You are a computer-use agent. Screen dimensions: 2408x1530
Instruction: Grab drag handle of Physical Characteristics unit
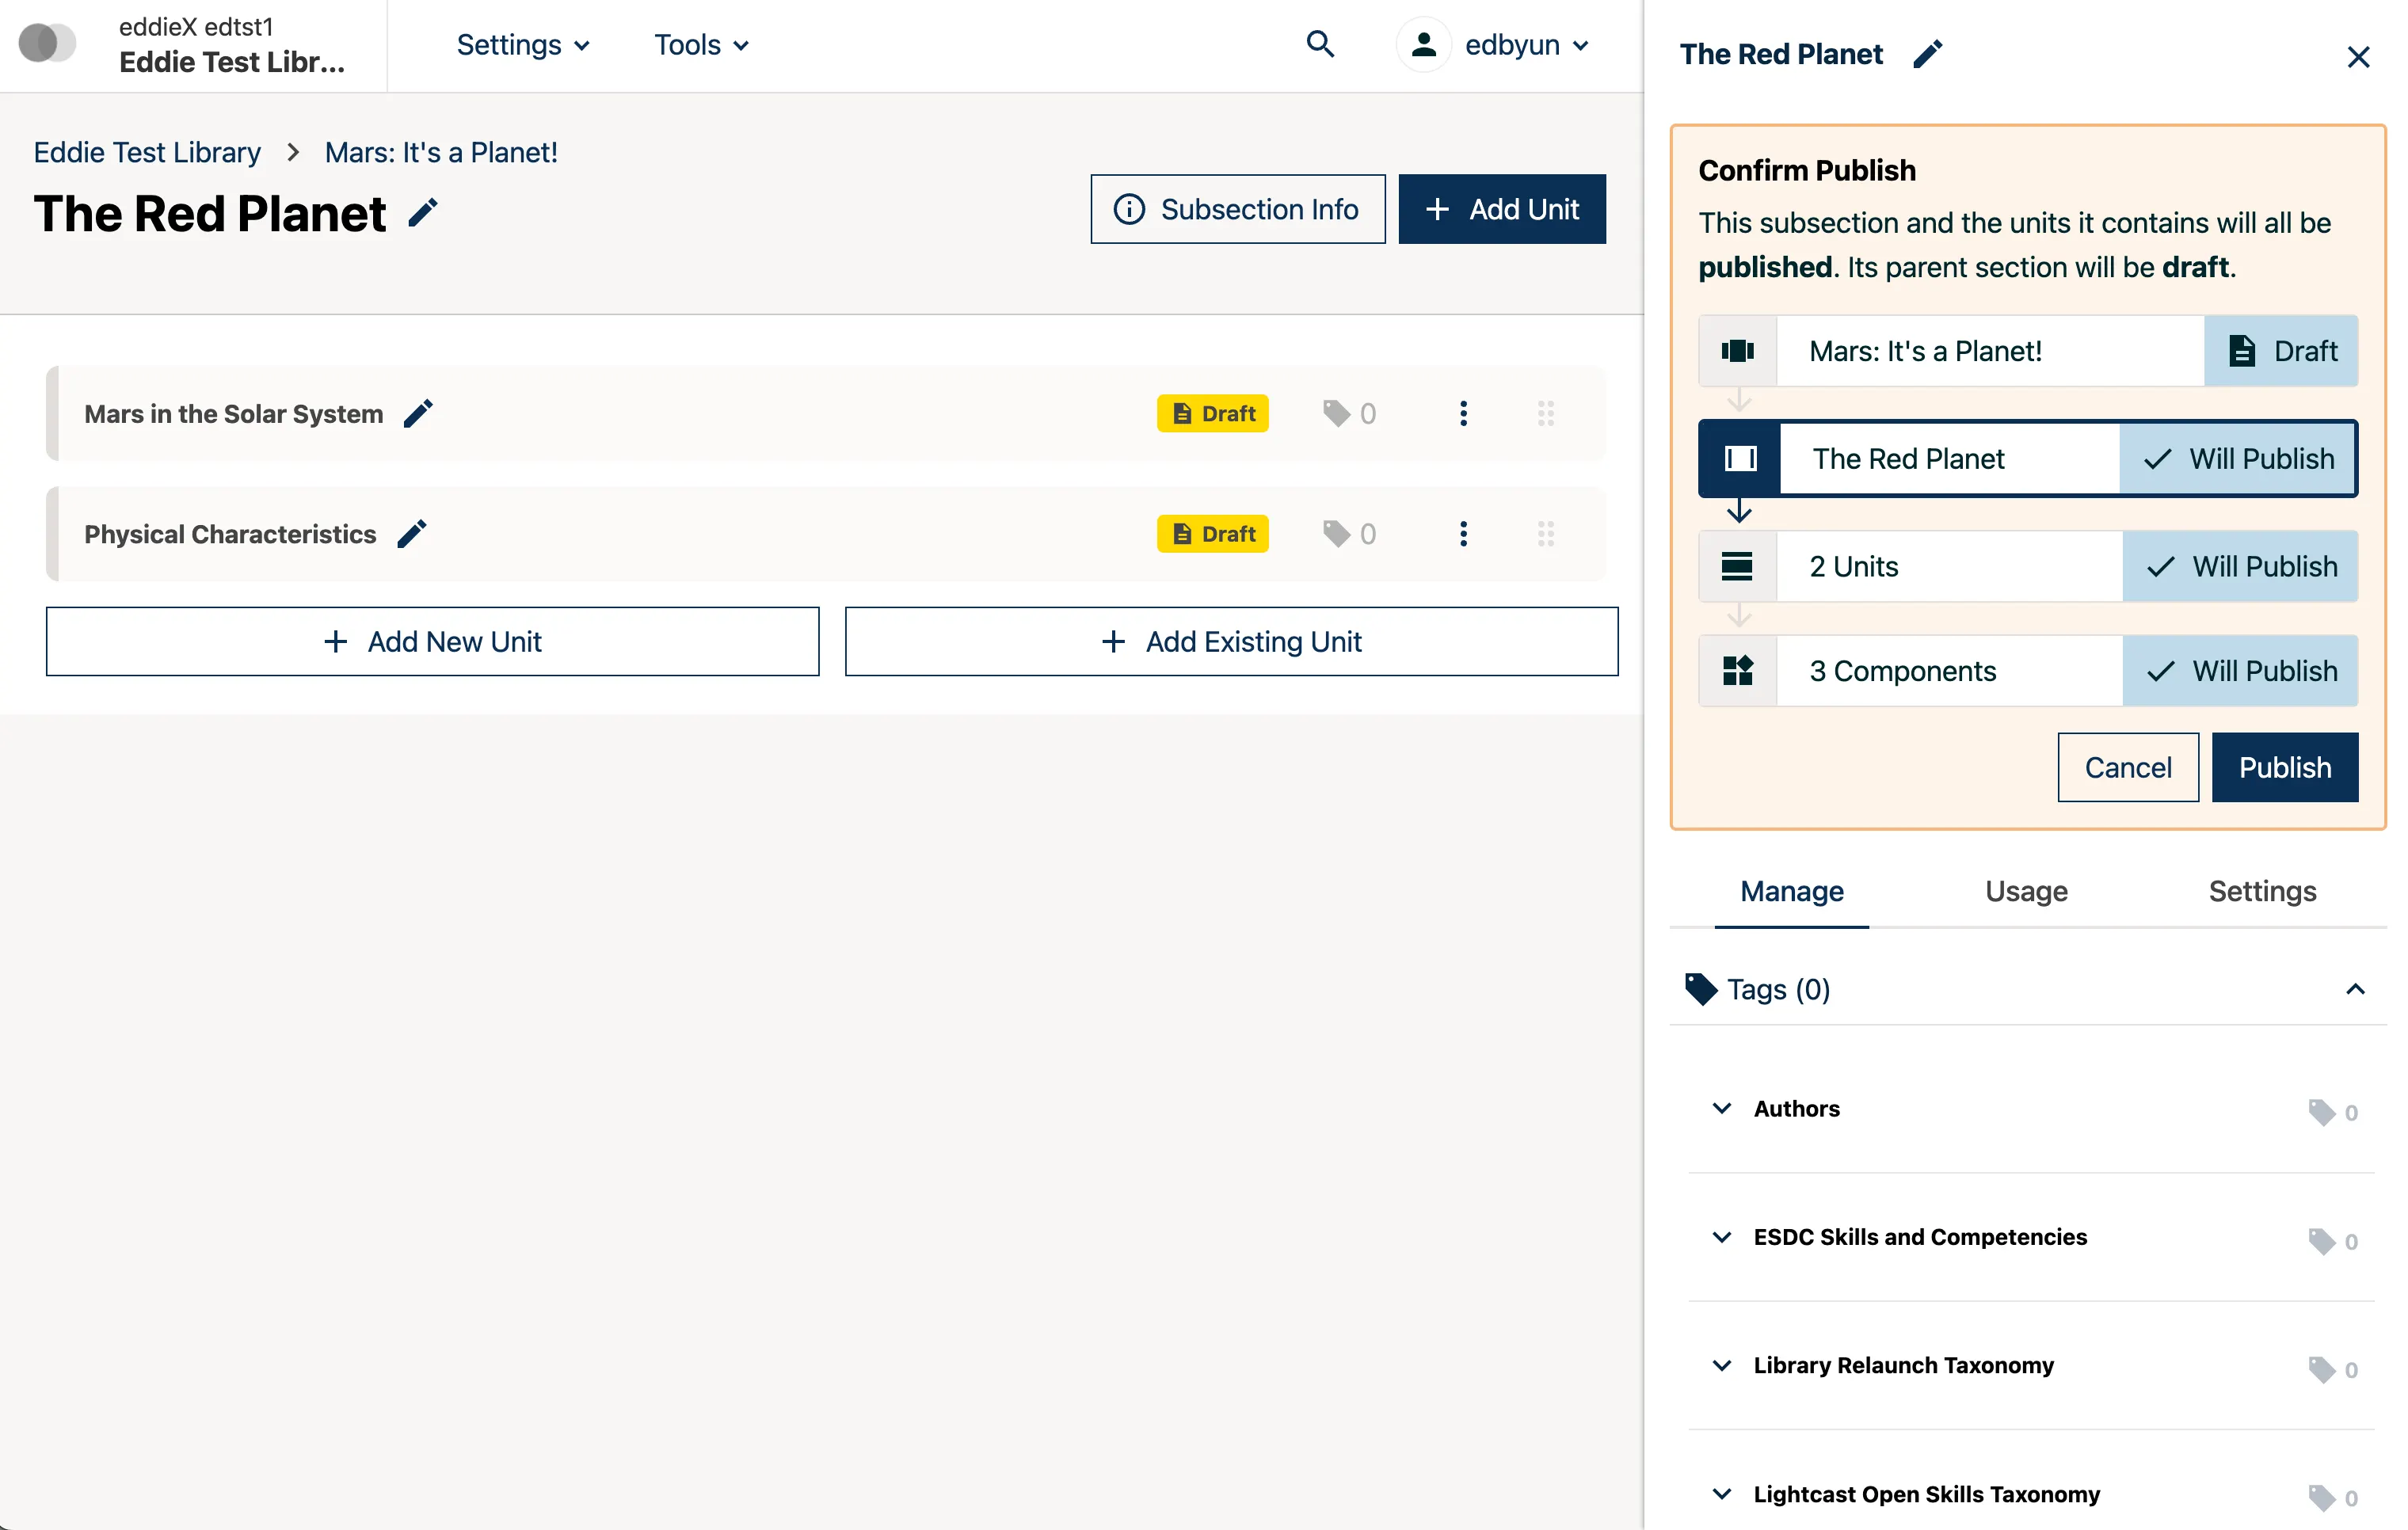[1545, 534]
